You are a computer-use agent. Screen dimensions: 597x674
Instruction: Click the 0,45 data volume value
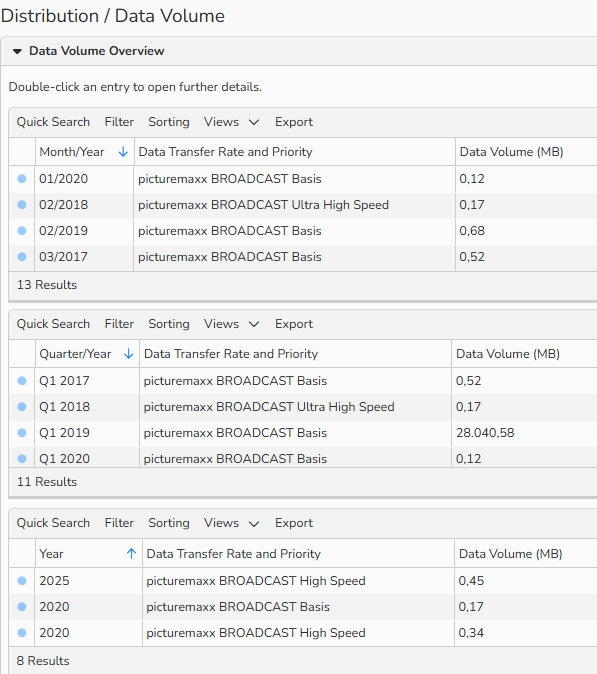pyautogui.click(x=471, y=581)
